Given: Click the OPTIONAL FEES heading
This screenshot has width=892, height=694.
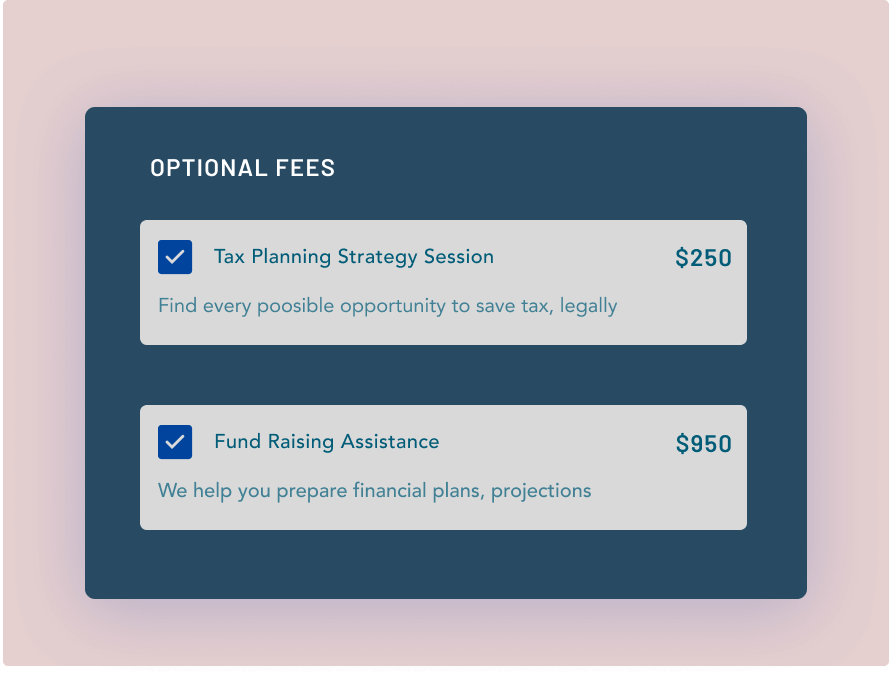Looking at the screenshot, I should click(242, 168).
